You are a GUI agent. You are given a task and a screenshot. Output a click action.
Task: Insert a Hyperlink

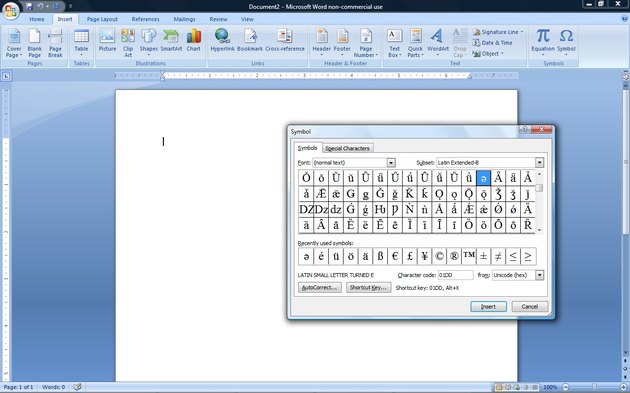coord(223,40)
